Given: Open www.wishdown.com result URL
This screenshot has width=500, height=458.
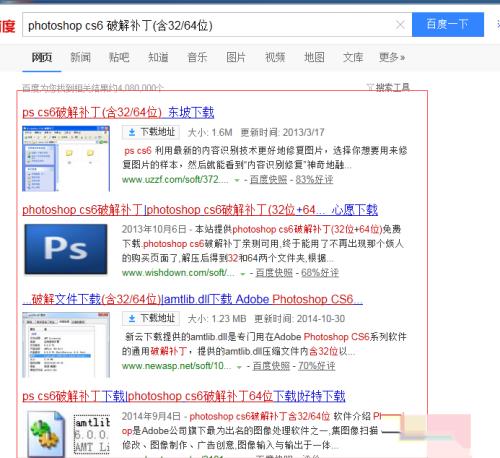Looking at the screenshot, I should click(178, 273).
